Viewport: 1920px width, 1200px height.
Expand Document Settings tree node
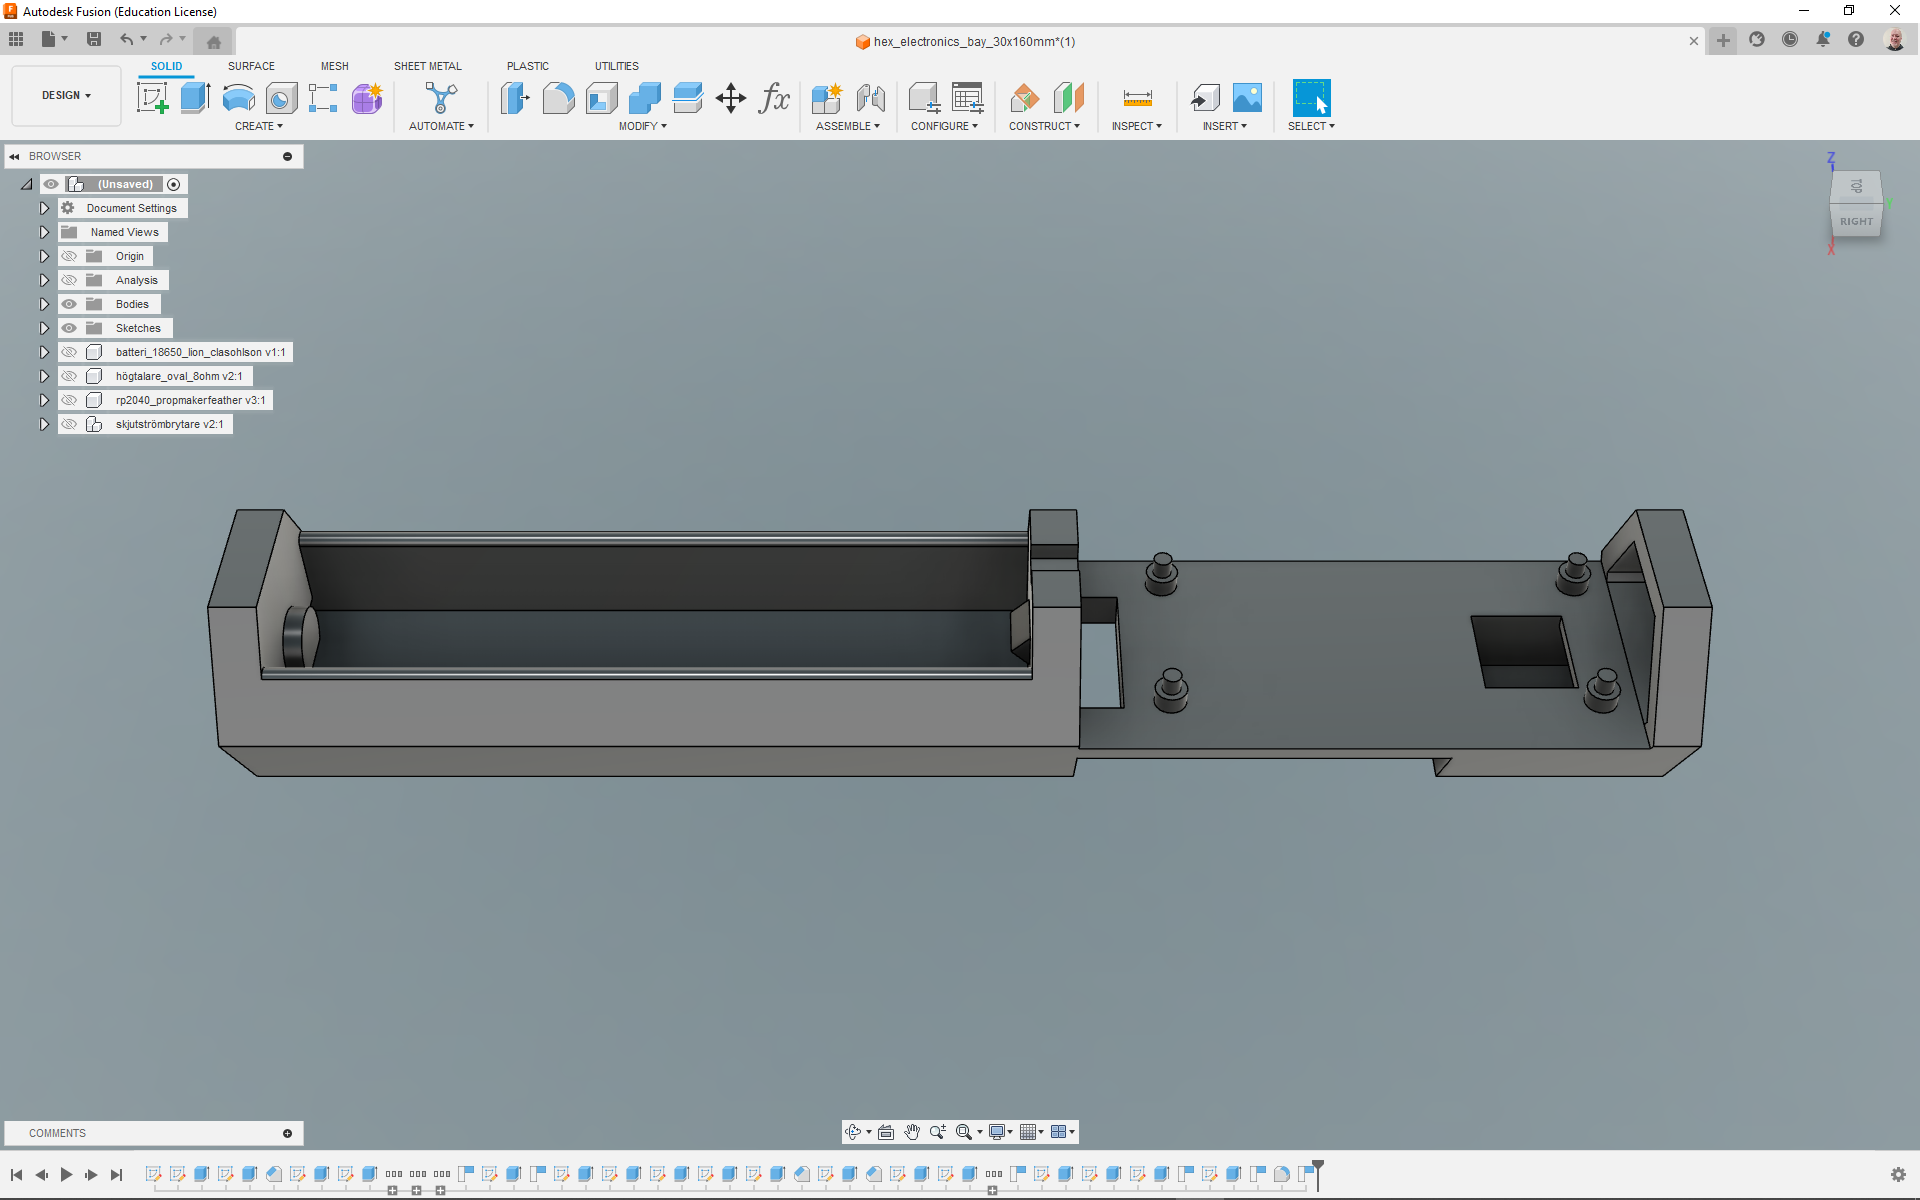[x=44, y=208]
